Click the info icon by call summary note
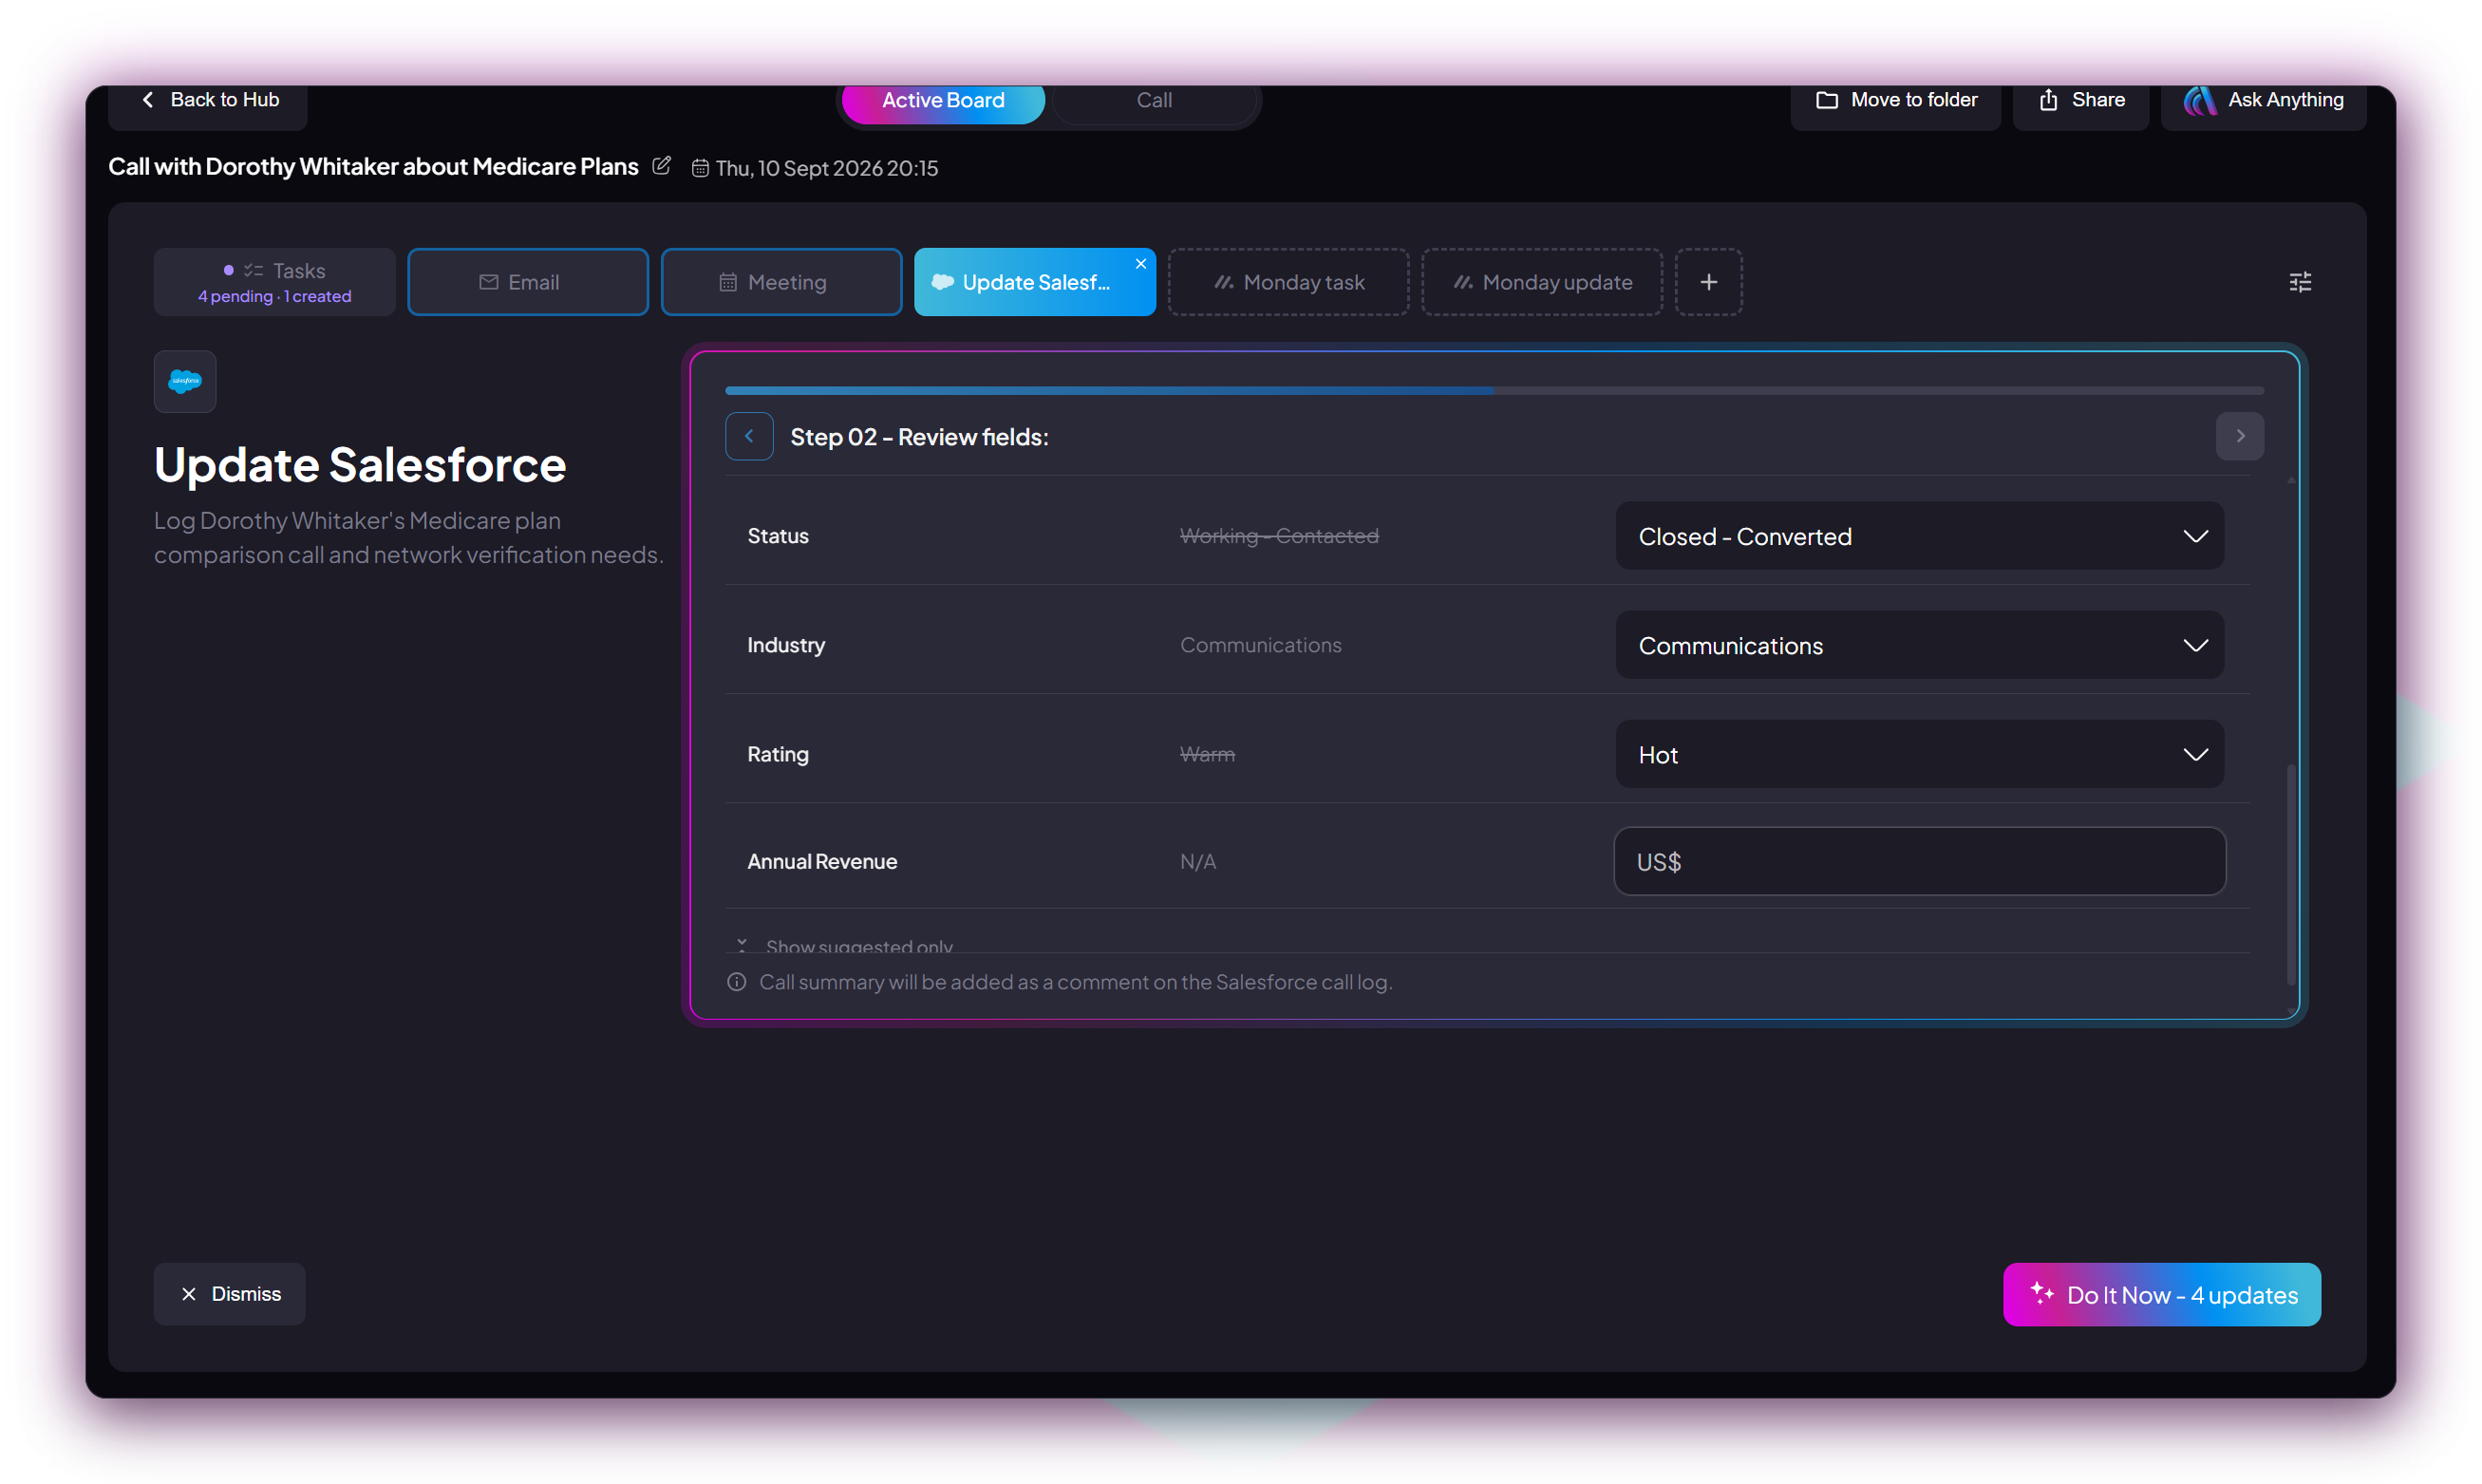This screenshot has width=2482, height=1484. click(x=737, y=982)
